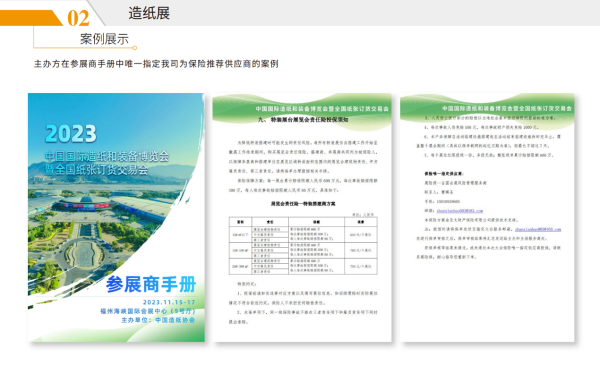The height and width of the screenshot is (390, 600).
Task: Open the exhibitor handbook cover thumbnail
Action: (x=116, y=217)
